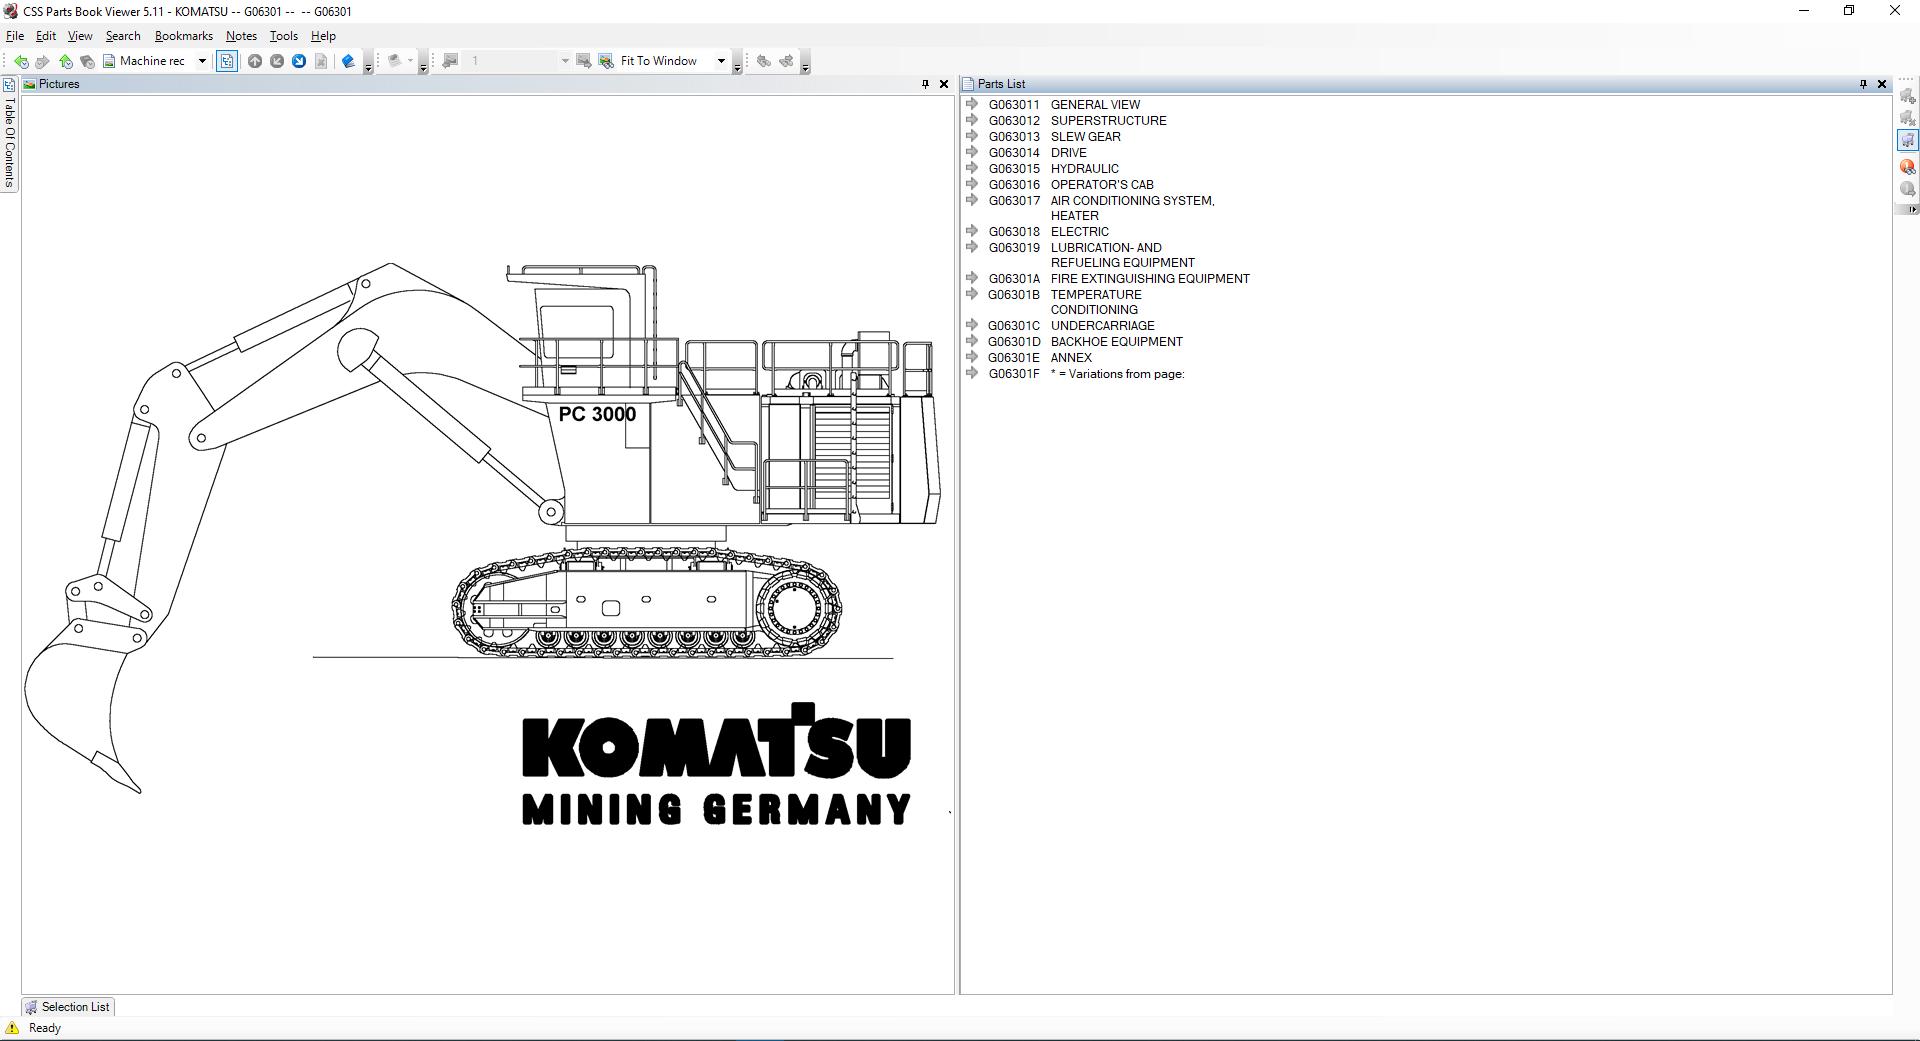
Task: Open the Fit To Window zoom dropdown
Action: click(722, 61)
